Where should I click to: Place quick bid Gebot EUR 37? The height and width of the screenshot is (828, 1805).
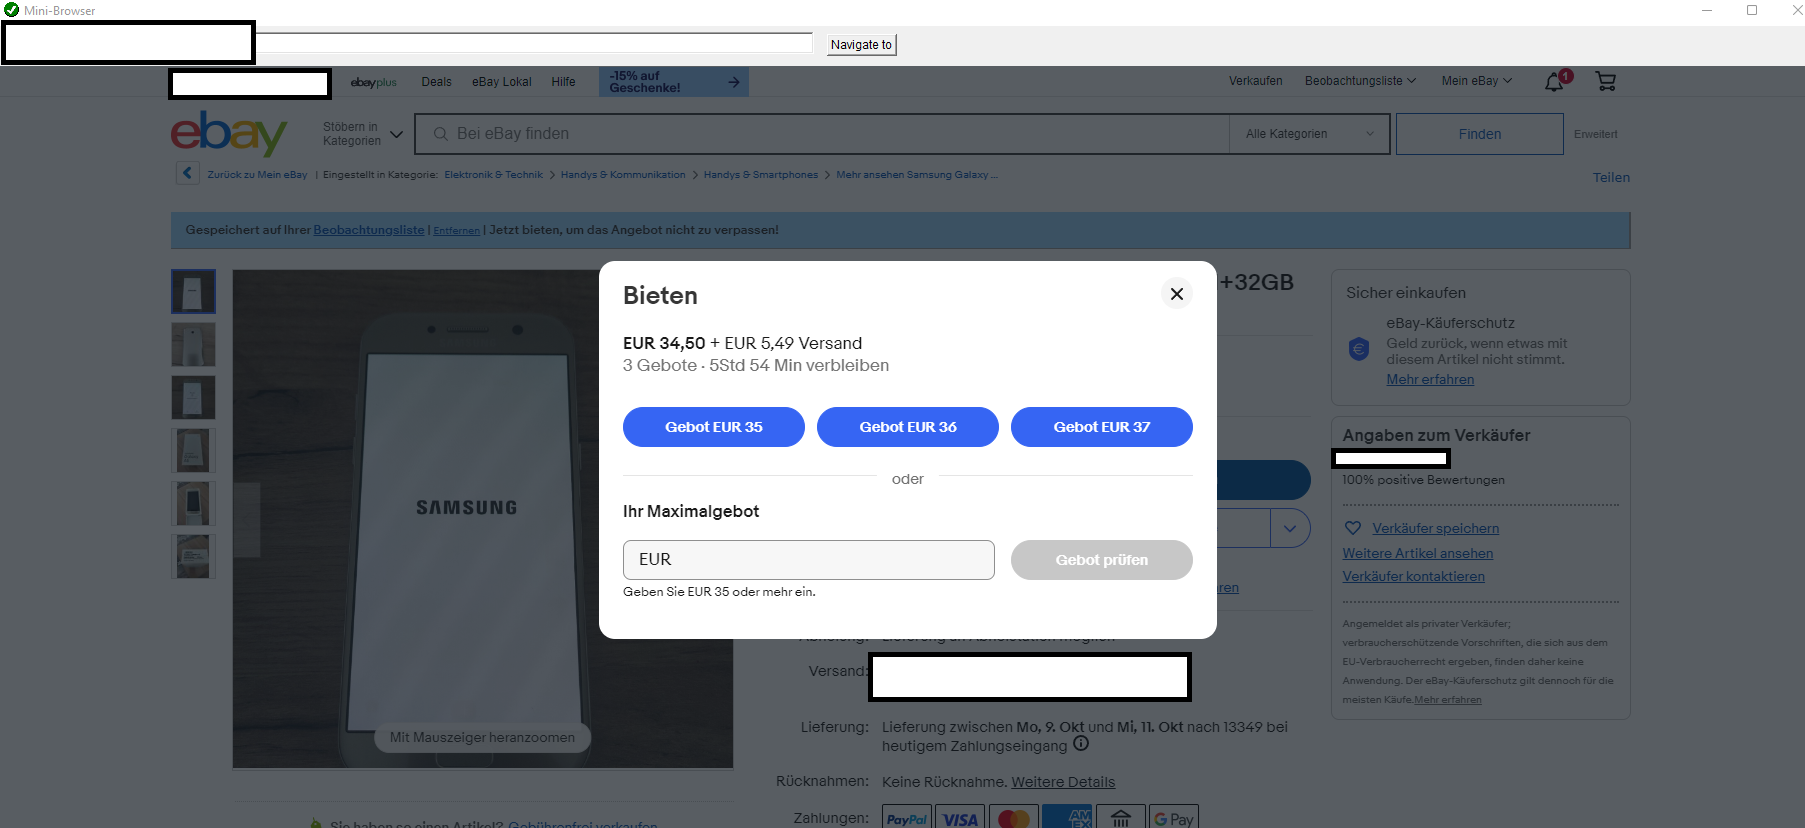1102,427
